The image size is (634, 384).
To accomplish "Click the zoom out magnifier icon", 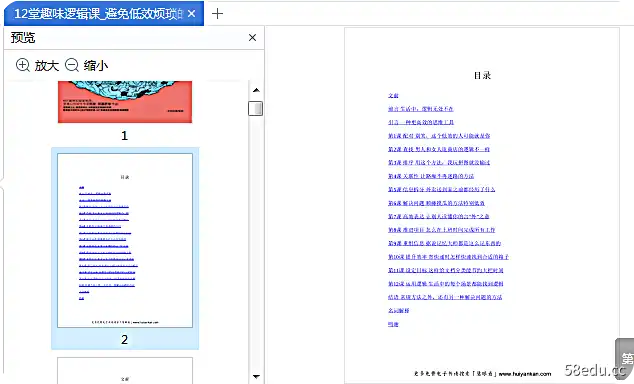I will pos(72,65).
